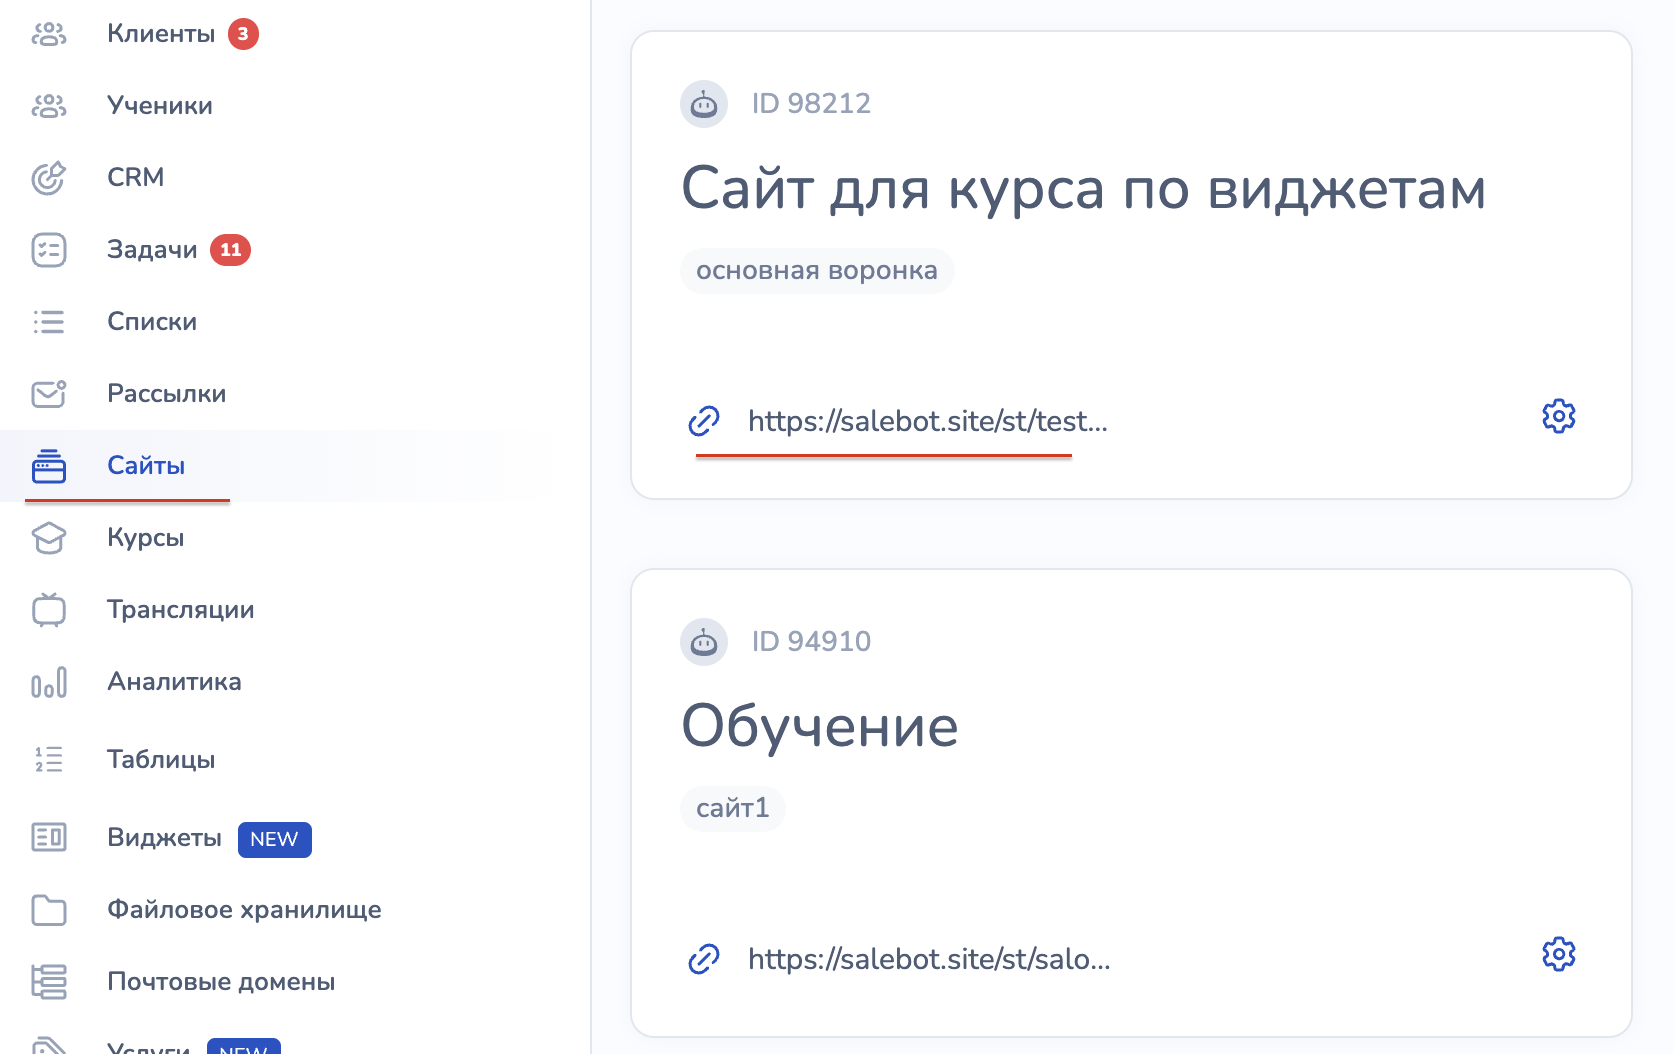Select the Курсы menu item

point(146,538)
